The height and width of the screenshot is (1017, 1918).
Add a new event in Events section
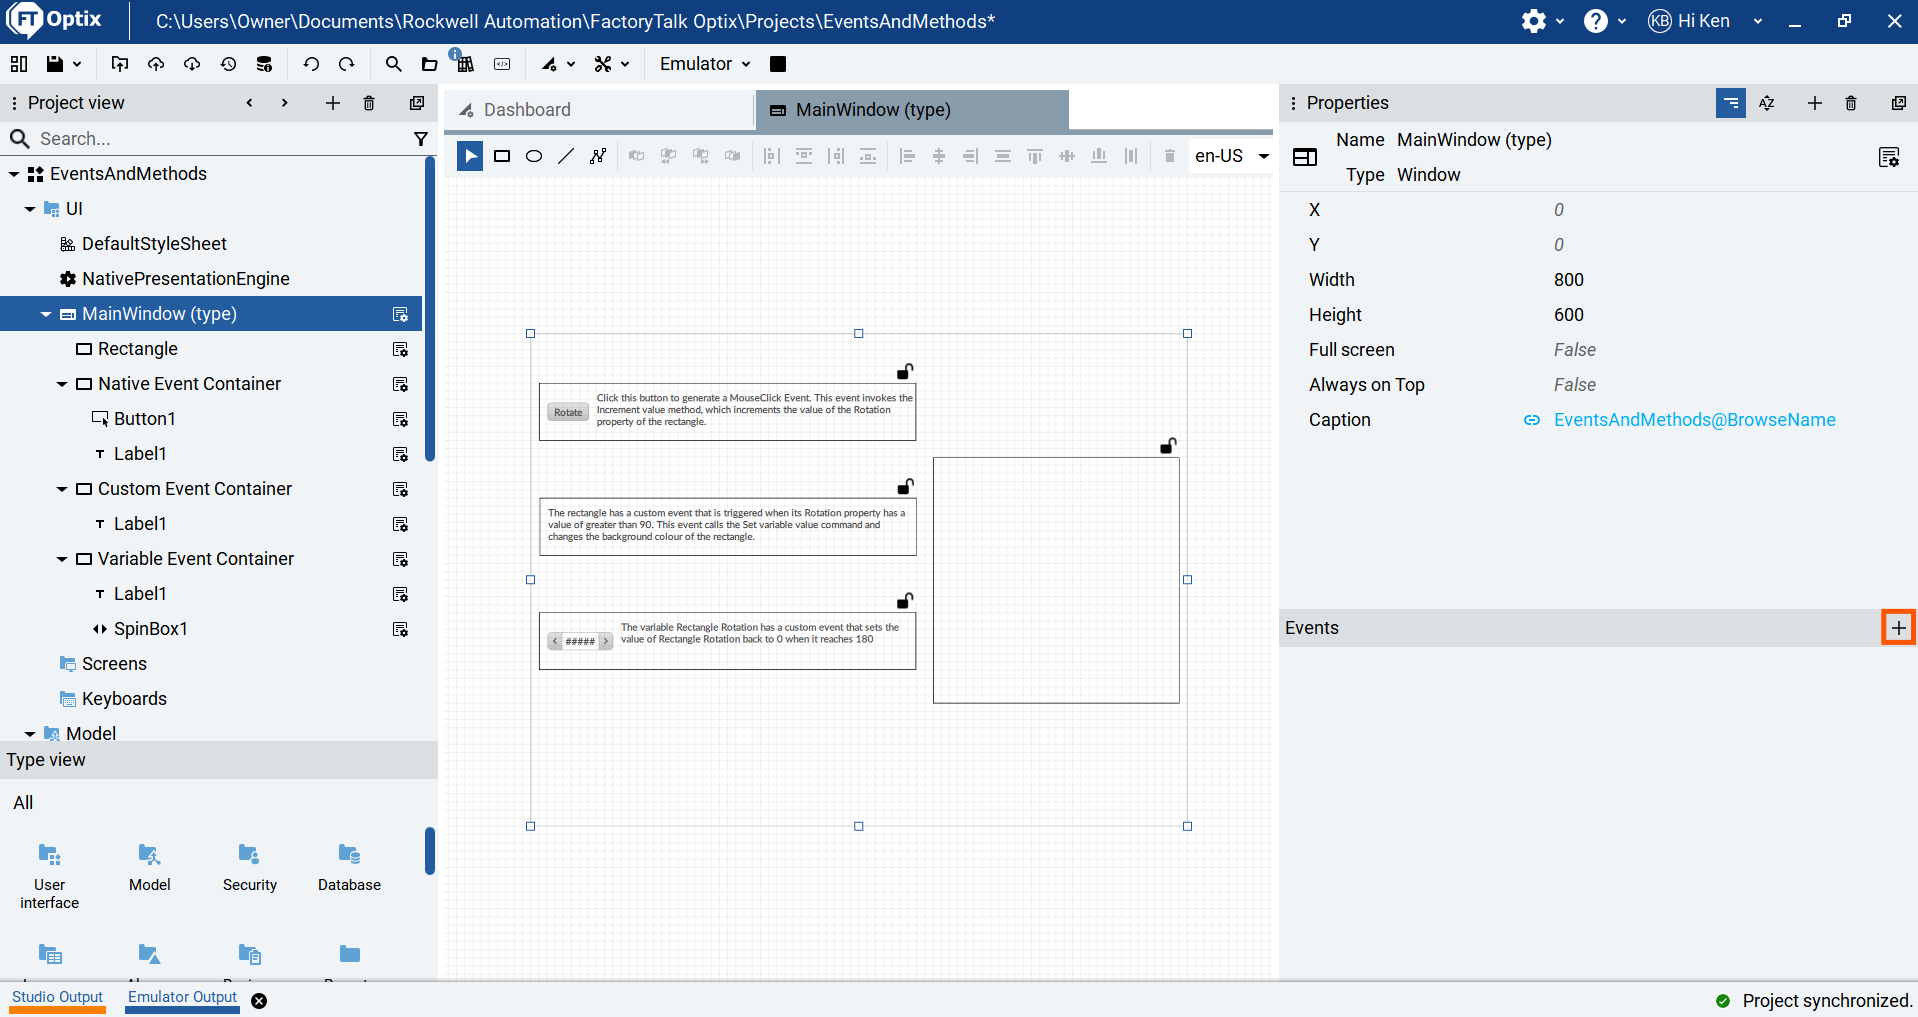coord(1898,628)
